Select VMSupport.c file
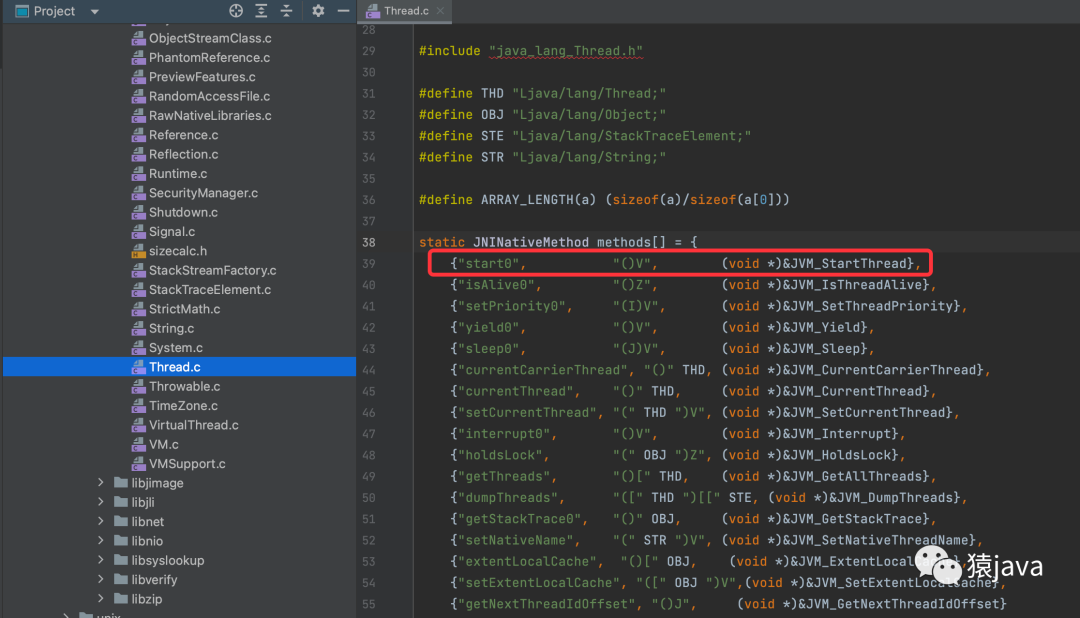 click(x=187, y=464)
